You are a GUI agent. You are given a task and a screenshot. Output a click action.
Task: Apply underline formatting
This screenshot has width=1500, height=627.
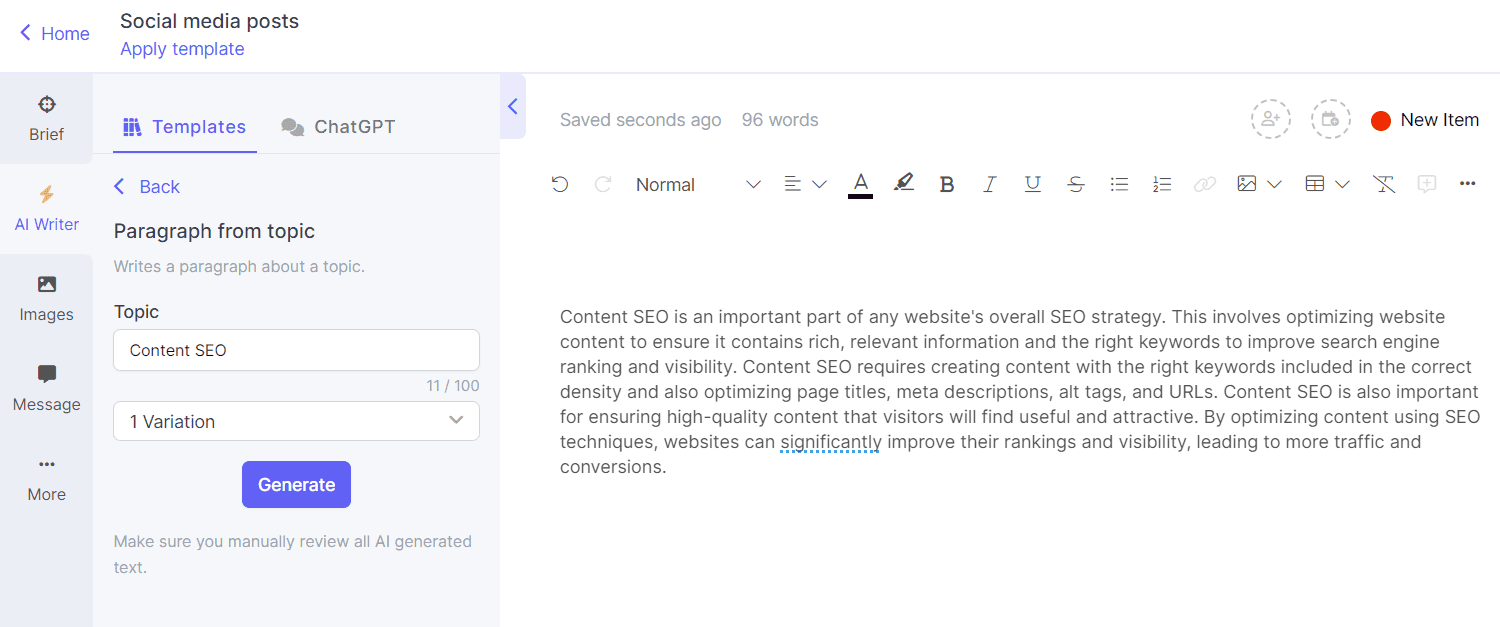[x=1033, y=184]
